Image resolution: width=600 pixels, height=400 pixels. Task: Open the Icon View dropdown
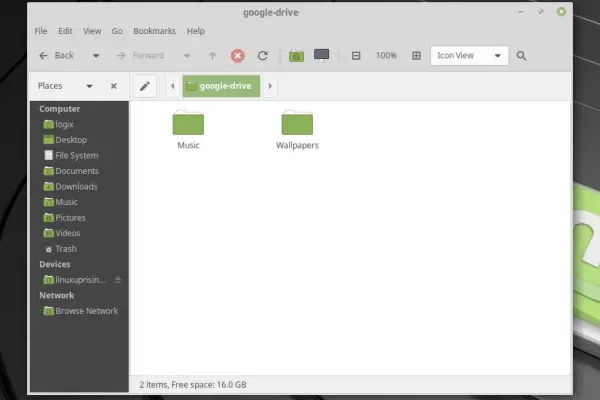click(x=470, y=56)
